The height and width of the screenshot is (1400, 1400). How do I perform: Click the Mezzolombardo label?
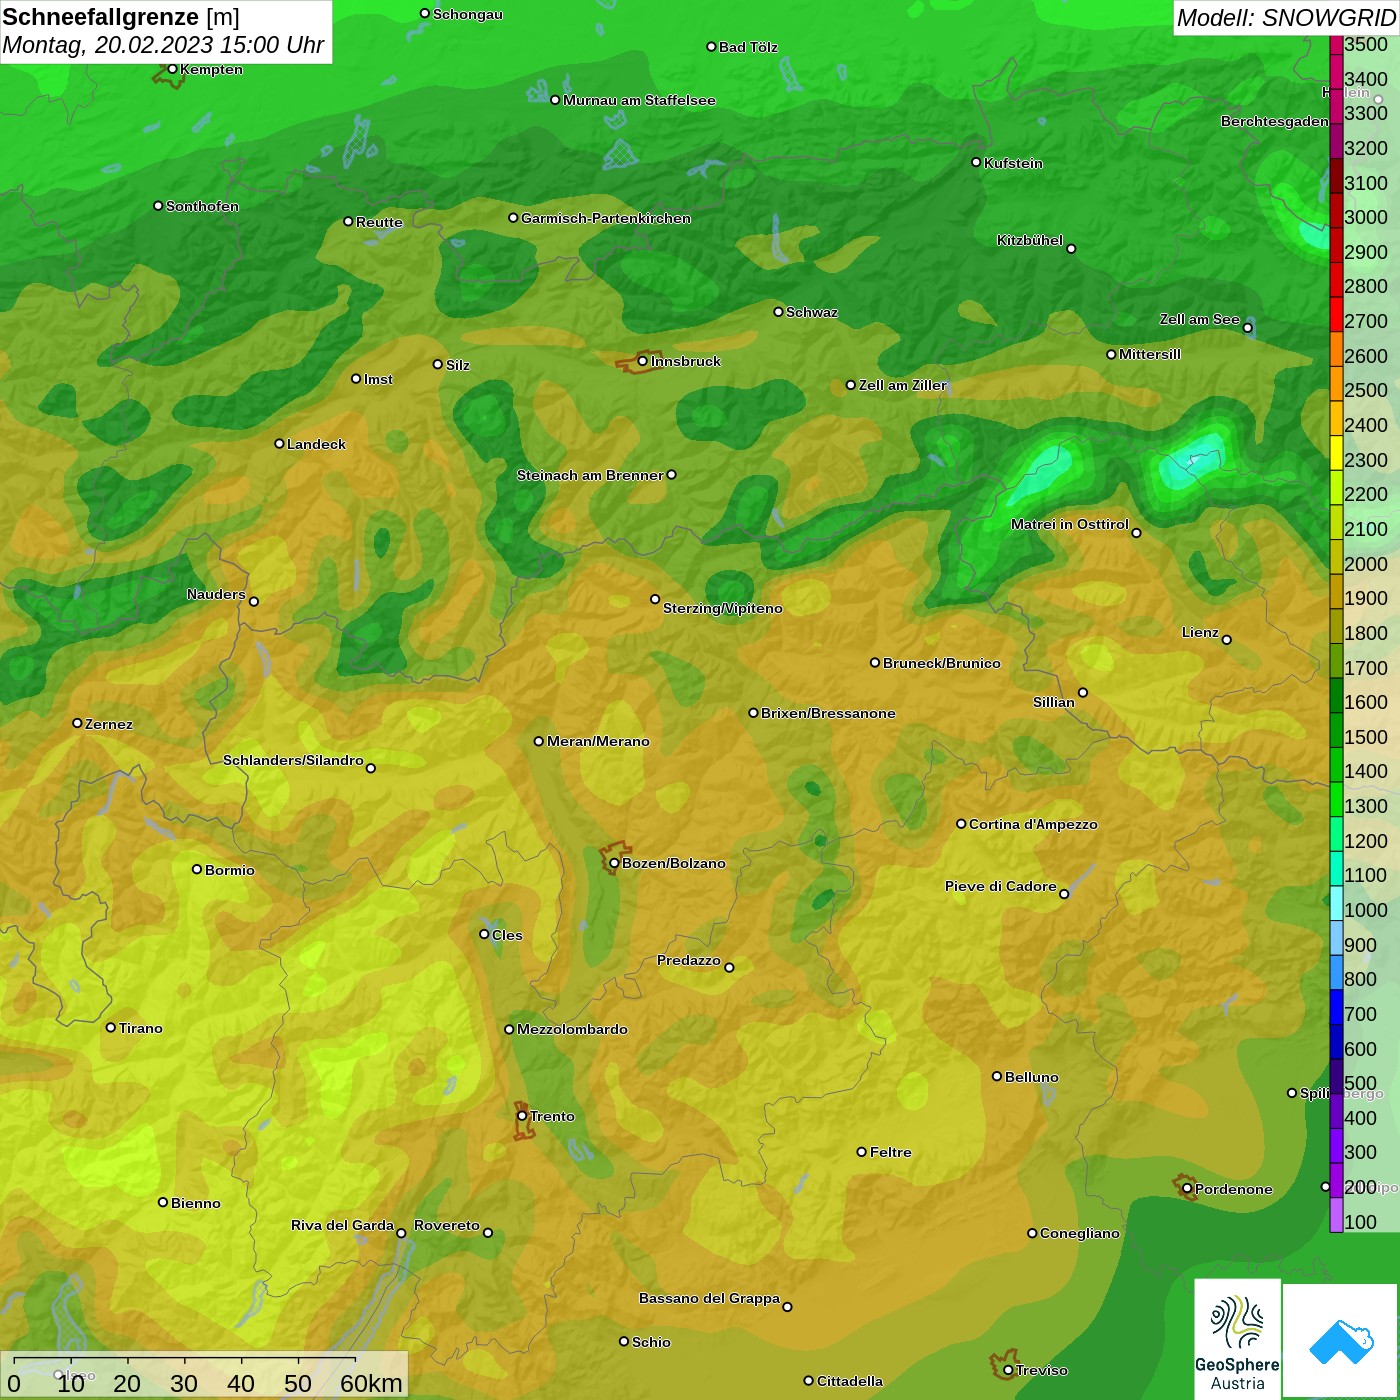[x=572, y=1029]
